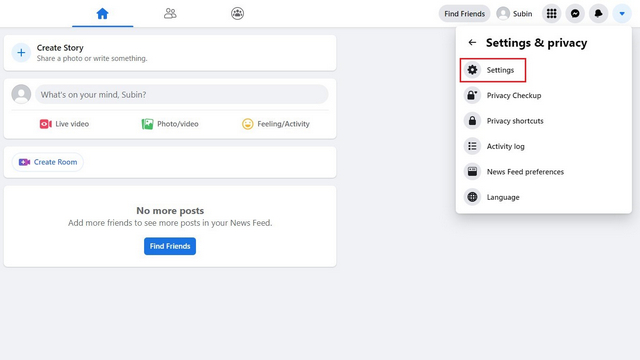640x360 pixels.
Task: Go to the Home feed tab
Action: pyautogui.click(x=102, y=13)
